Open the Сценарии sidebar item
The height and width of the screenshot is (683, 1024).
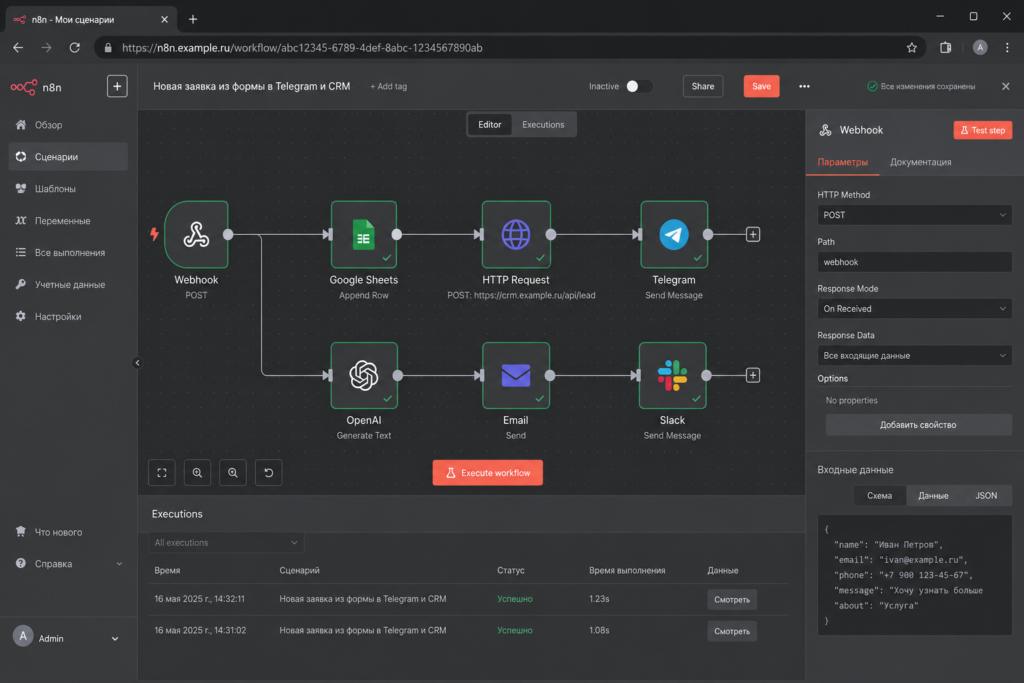pyautogui.click(x=68, y=157)
